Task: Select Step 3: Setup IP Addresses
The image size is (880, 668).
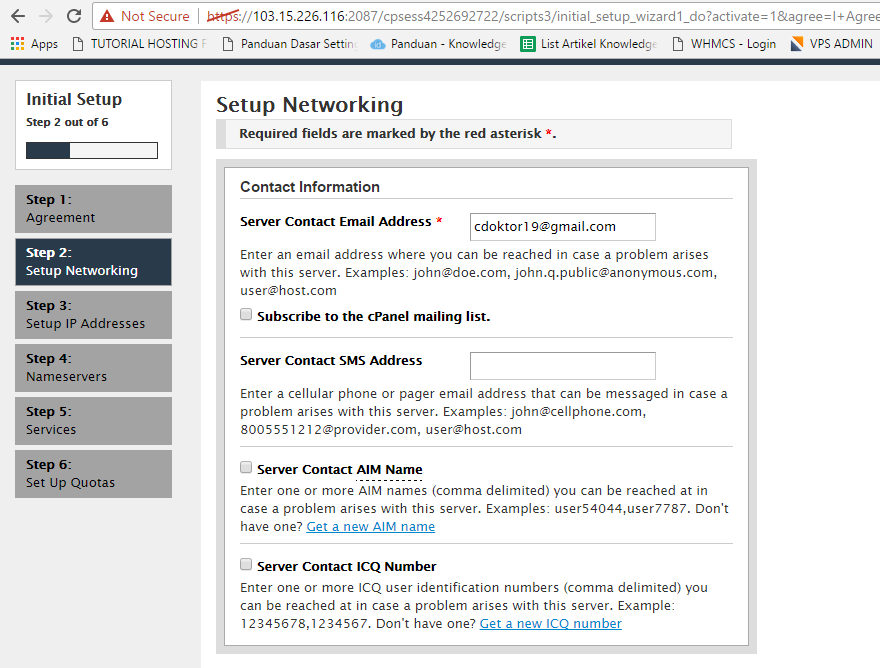Action: (93, 314)
